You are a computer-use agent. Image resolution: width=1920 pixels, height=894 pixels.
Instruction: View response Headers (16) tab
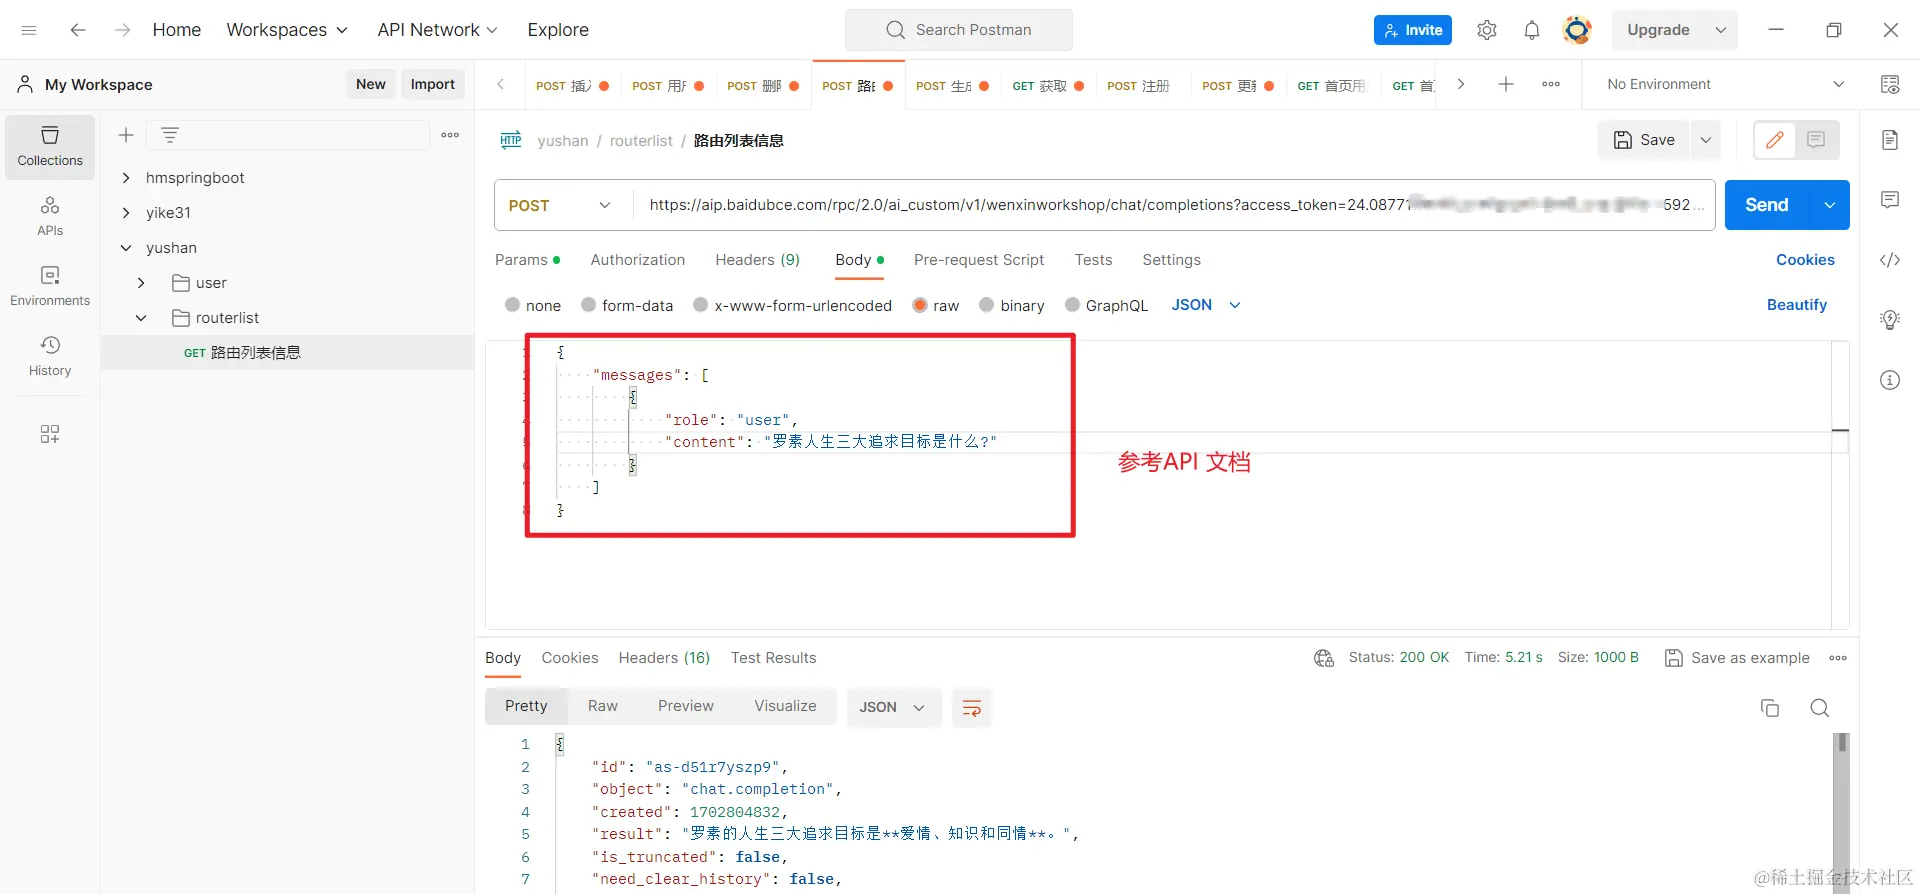pyautogui.click(x=664, y=658)
